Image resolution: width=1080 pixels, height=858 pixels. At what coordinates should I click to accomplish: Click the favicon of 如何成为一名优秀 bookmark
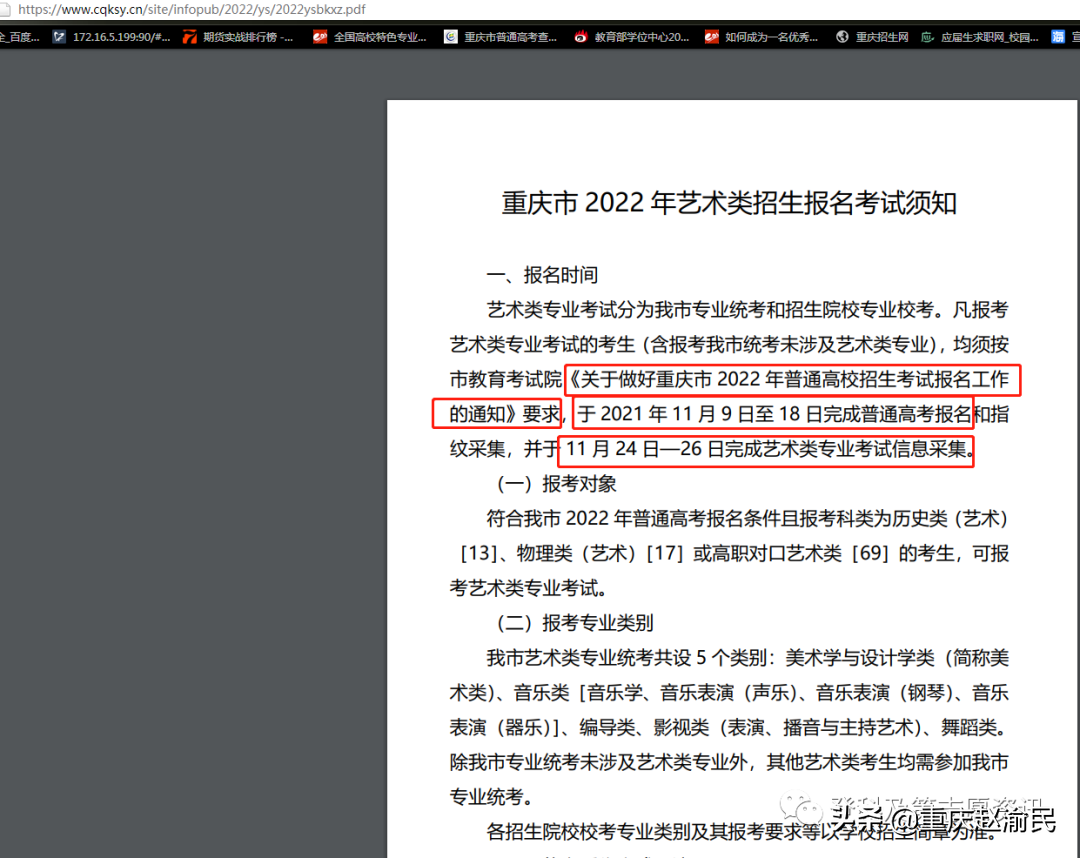pos(712,37)
